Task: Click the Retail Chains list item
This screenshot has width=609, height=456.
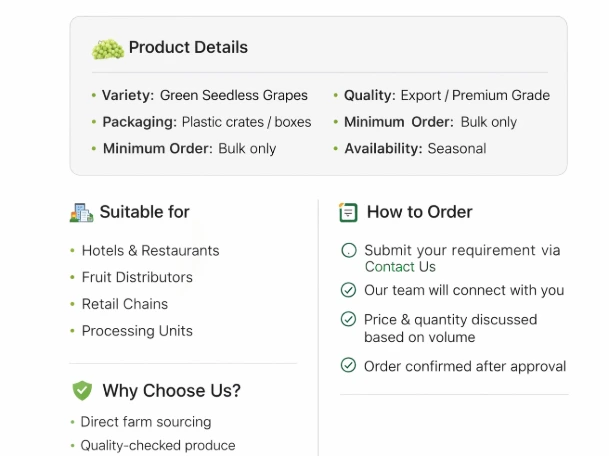Action: coord(125,304)
